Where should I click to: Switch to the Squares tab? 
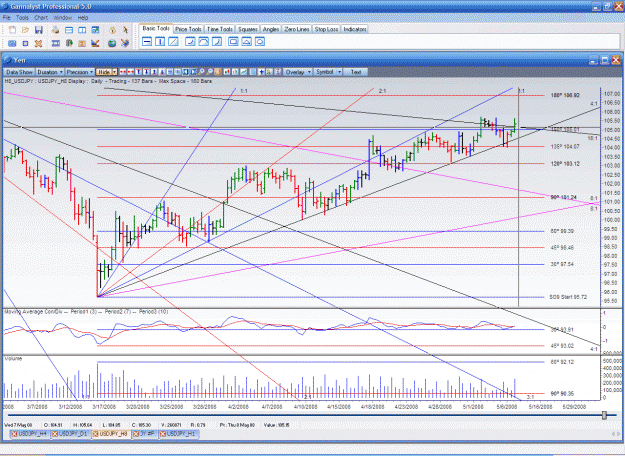tap(248, 29)
